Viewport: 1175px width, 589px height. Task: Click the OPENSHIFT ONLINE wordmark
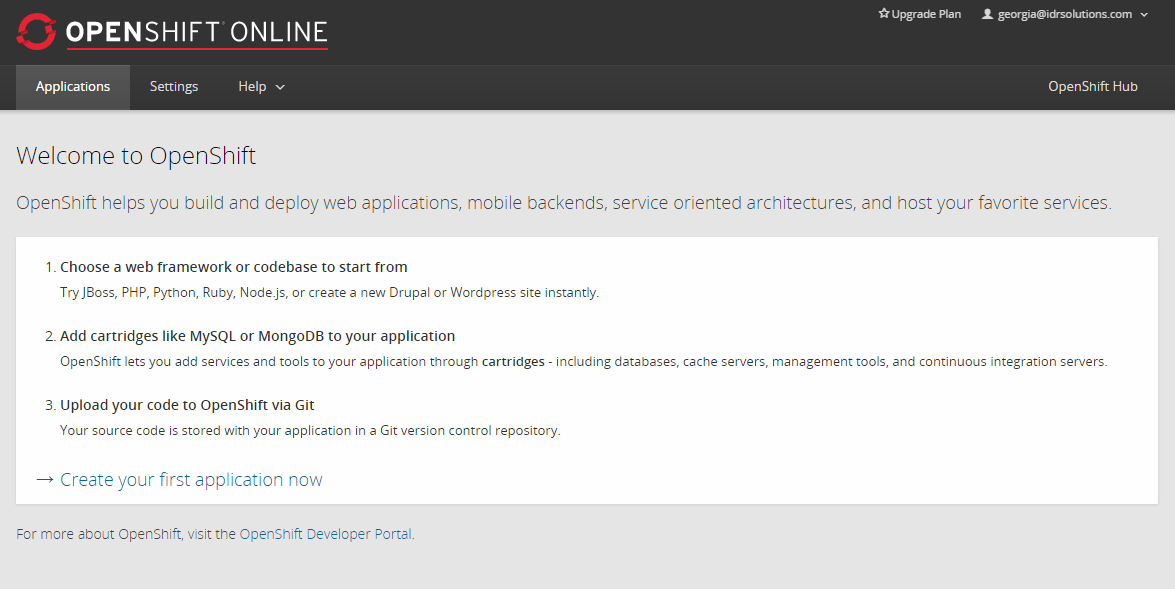point(196,32)
